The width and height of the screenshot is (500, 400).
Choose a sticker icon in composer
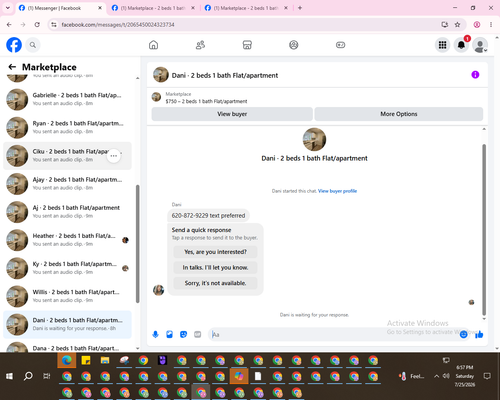183,334
